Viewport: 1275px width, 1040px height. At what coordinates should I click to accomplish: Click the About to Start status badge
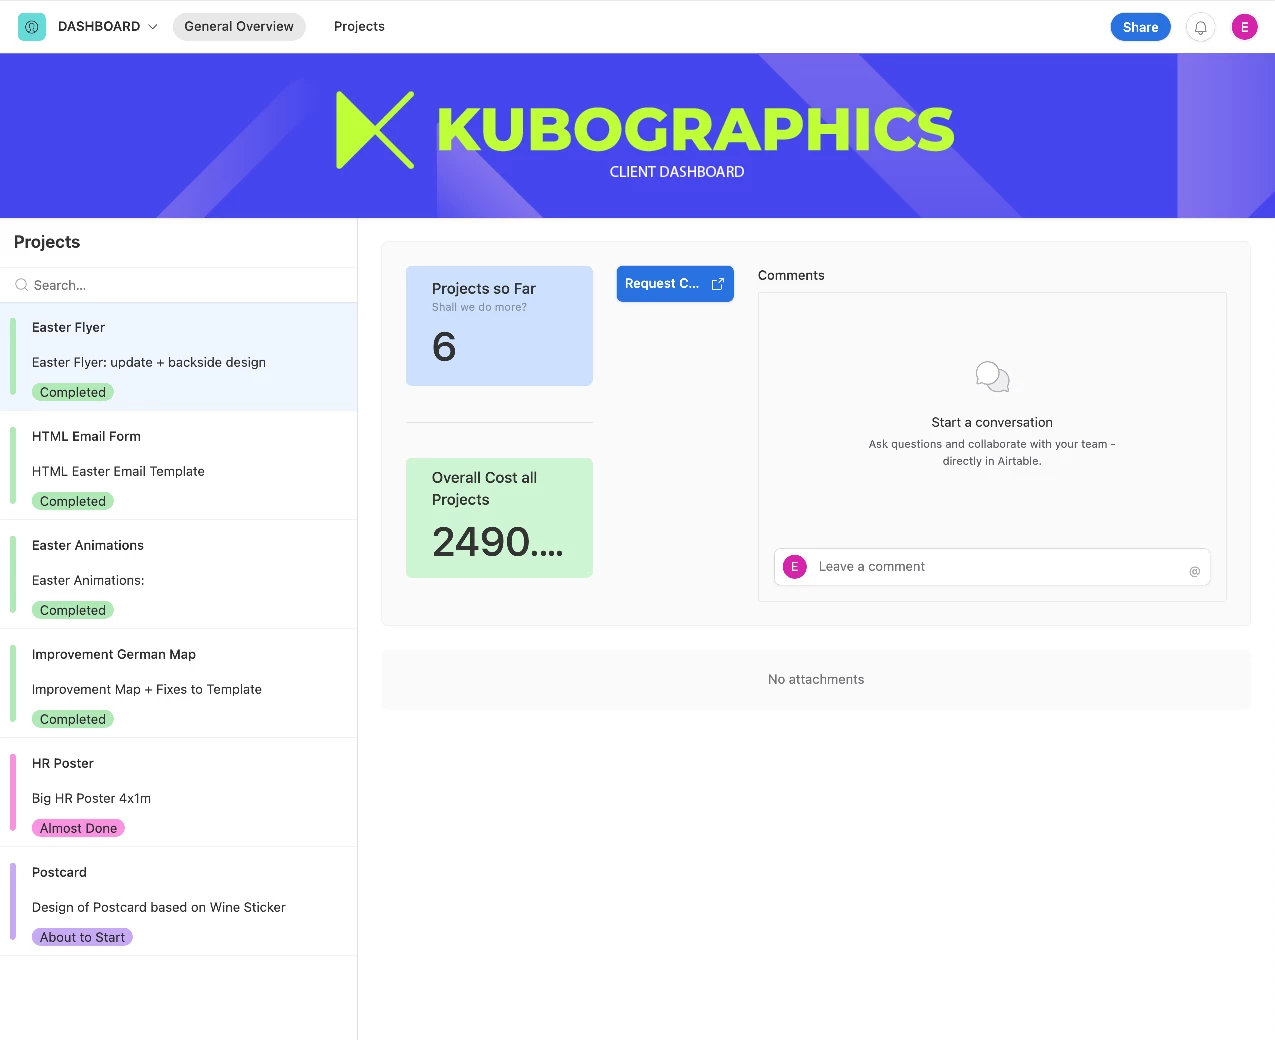coord(82,937)
